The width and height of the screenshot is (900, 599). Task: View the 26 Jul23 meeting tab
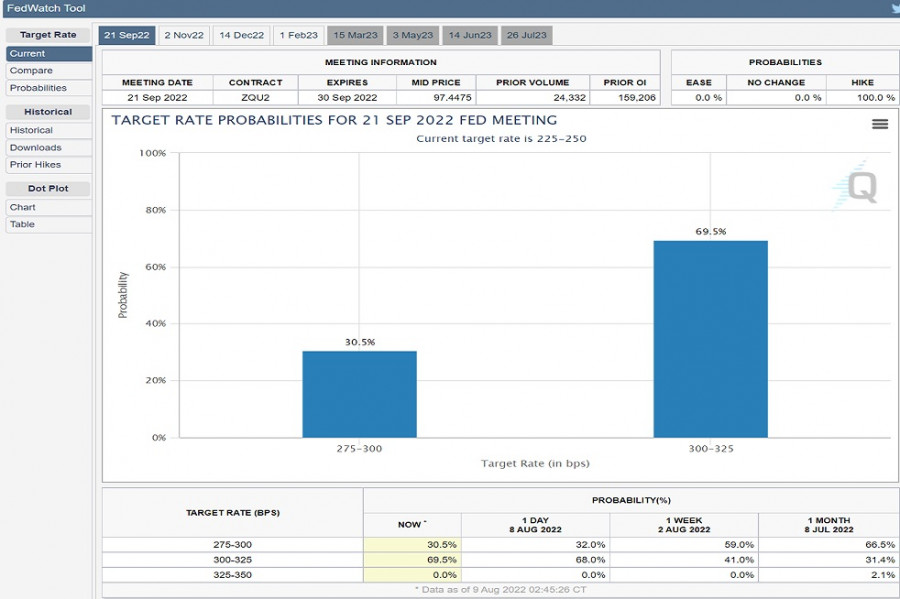pyautogui.click(x=527, y=35)
